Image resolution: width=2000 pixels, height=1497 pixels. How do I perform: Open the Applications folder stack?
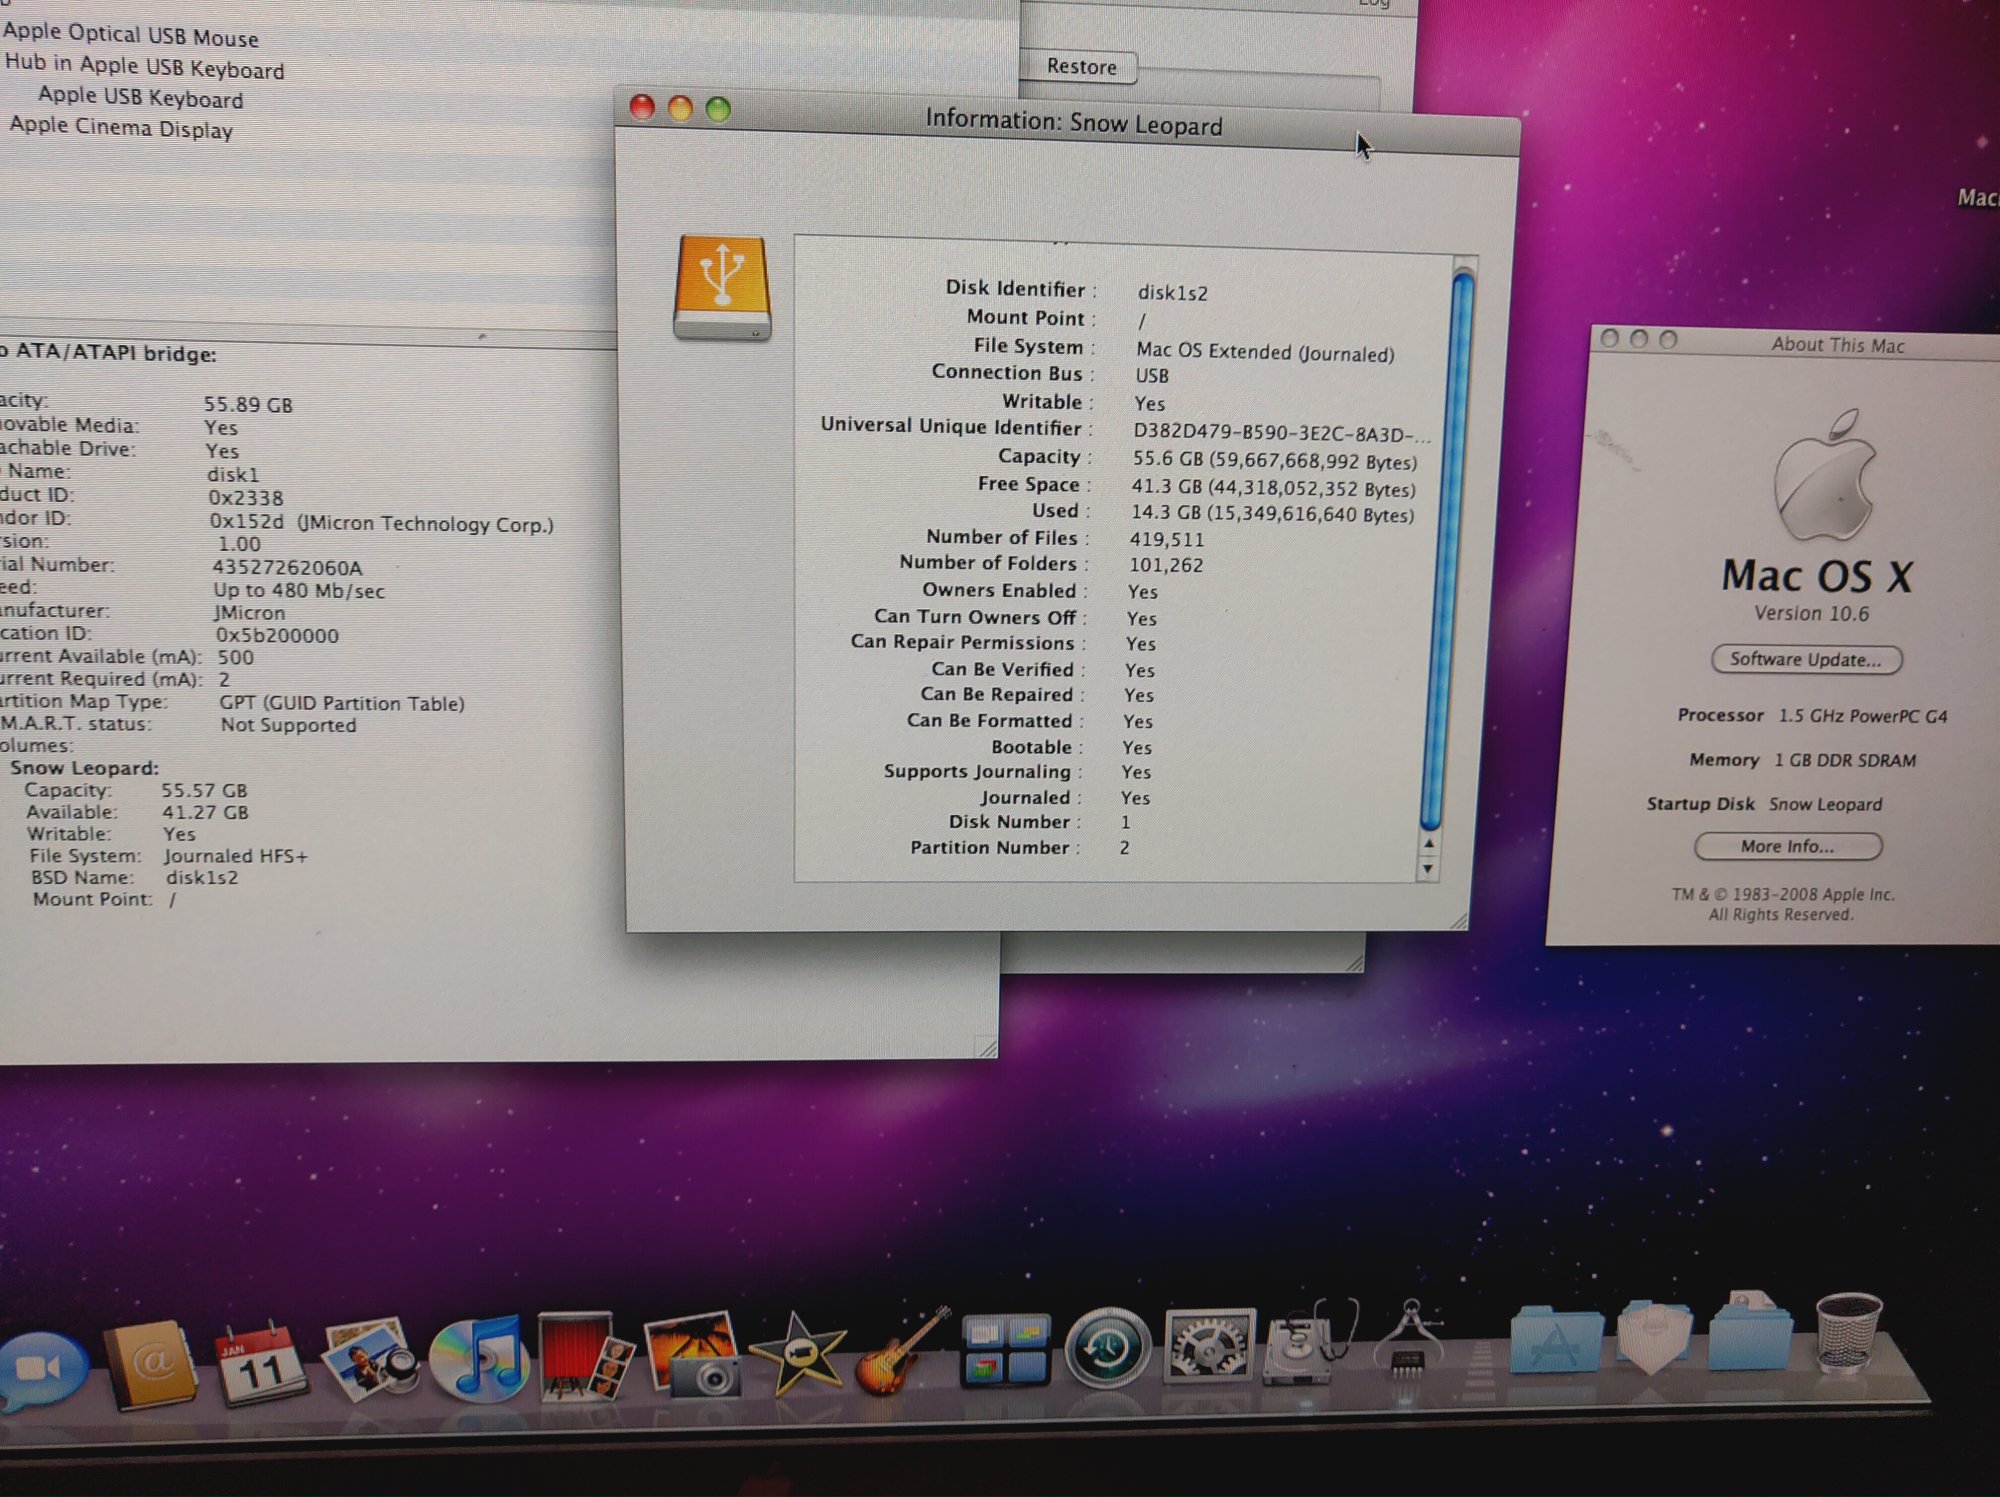coord(1555,1340)
